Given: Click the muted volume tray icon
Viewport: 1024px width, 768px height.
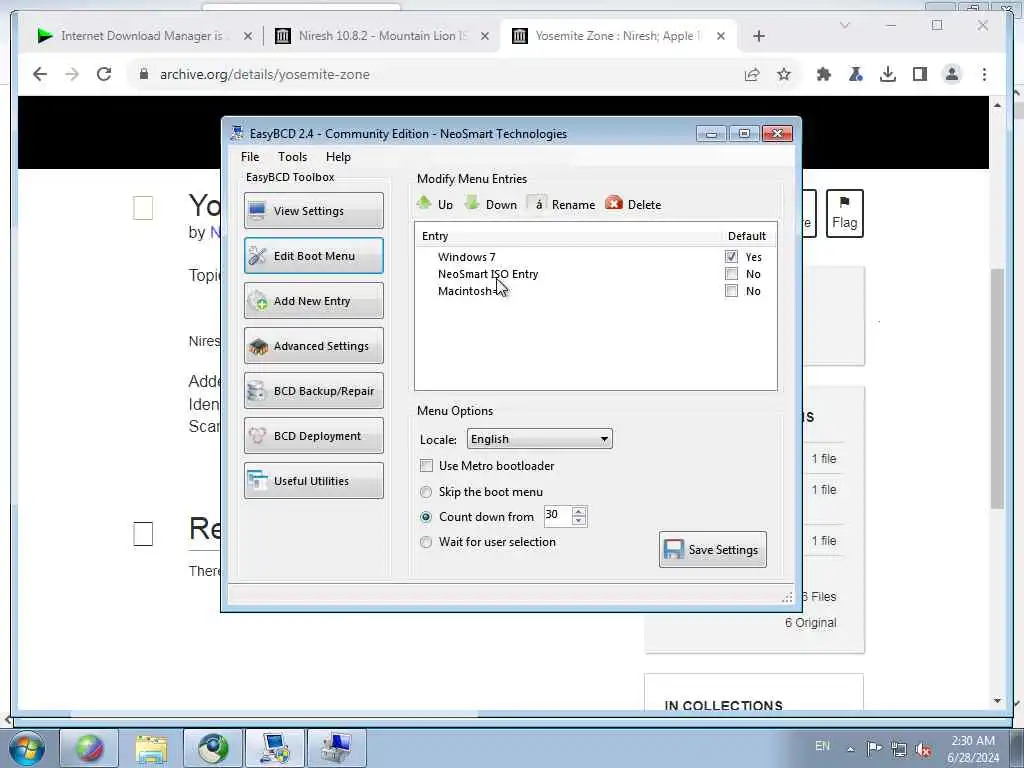Looking at the screenshot, I should click(x=923, y=749).
